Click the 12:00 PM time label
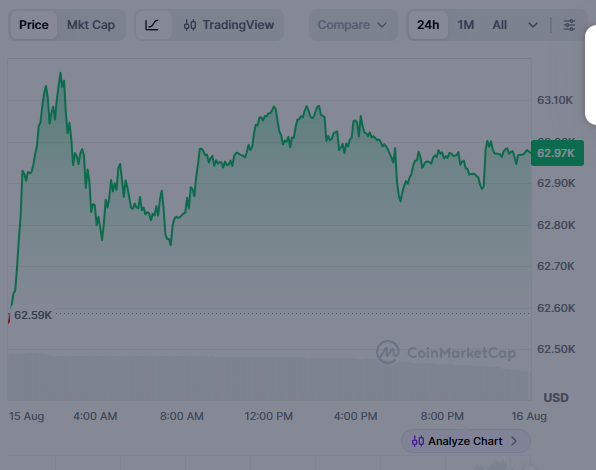This screenshot has width=596, height=470. click(x=268, y=416)
